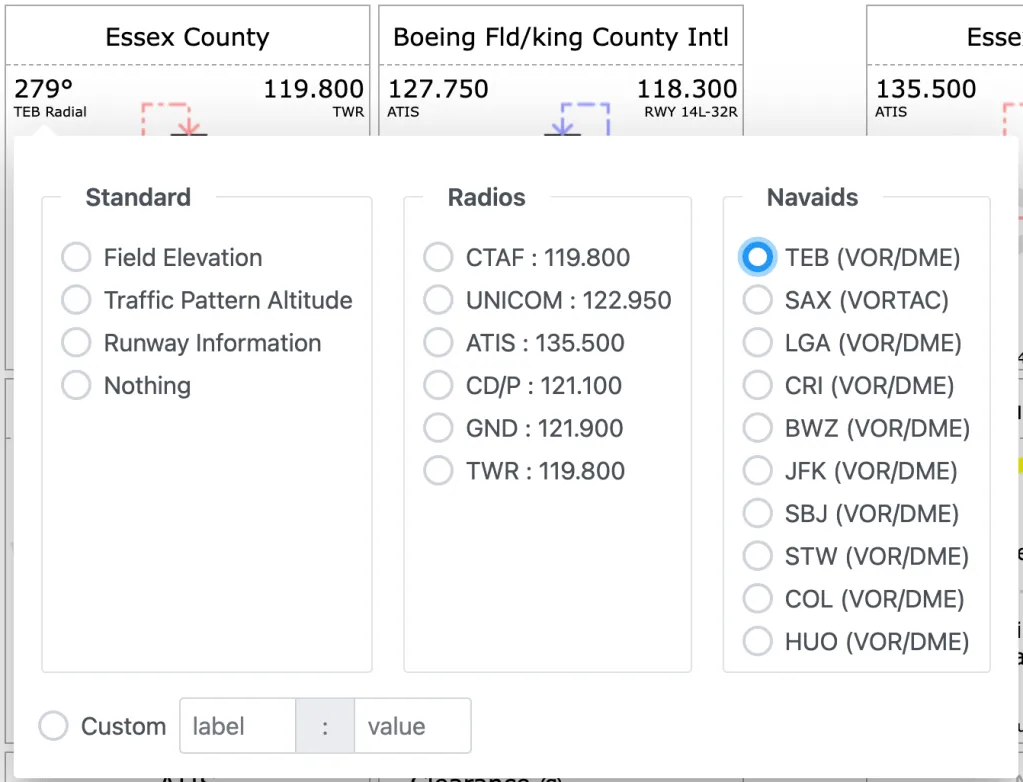Enable the Custom radio option
This screenshot has height=782, width=1023.
(53, 726)
